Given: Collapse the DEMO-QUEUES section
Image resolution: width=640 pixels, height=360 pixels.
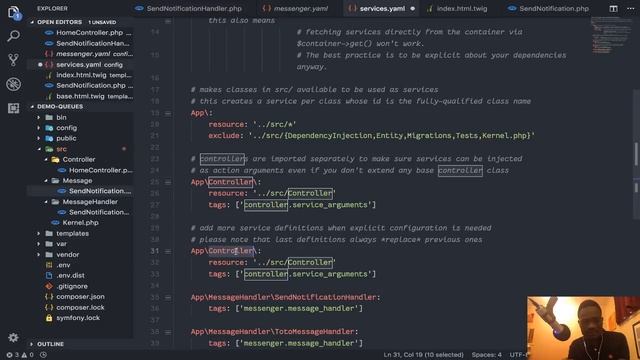Looking at the screenshot, I should pos(32,107).
